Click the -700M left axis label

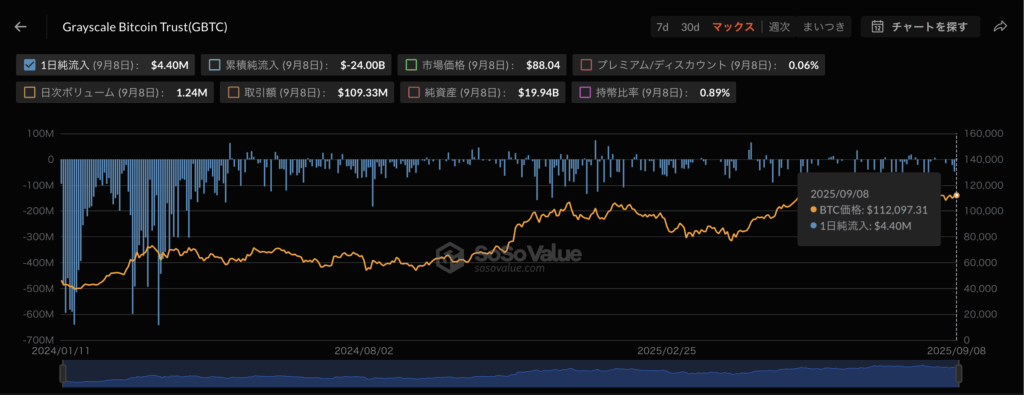pos(40,340)
